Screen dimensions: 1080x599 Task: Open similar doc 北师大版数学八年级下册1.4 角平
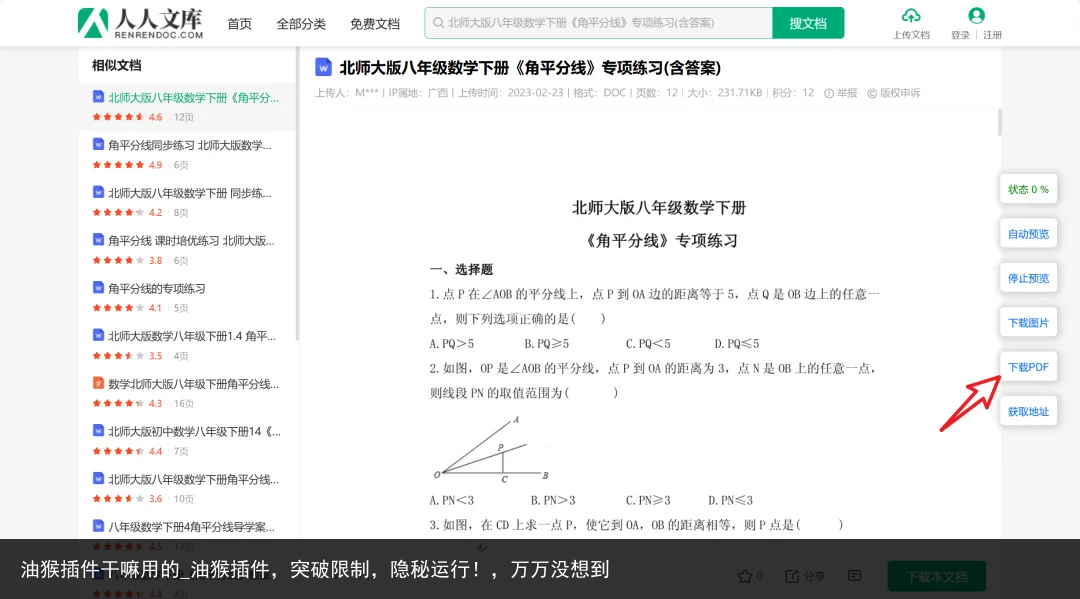(x=191, y=336)
